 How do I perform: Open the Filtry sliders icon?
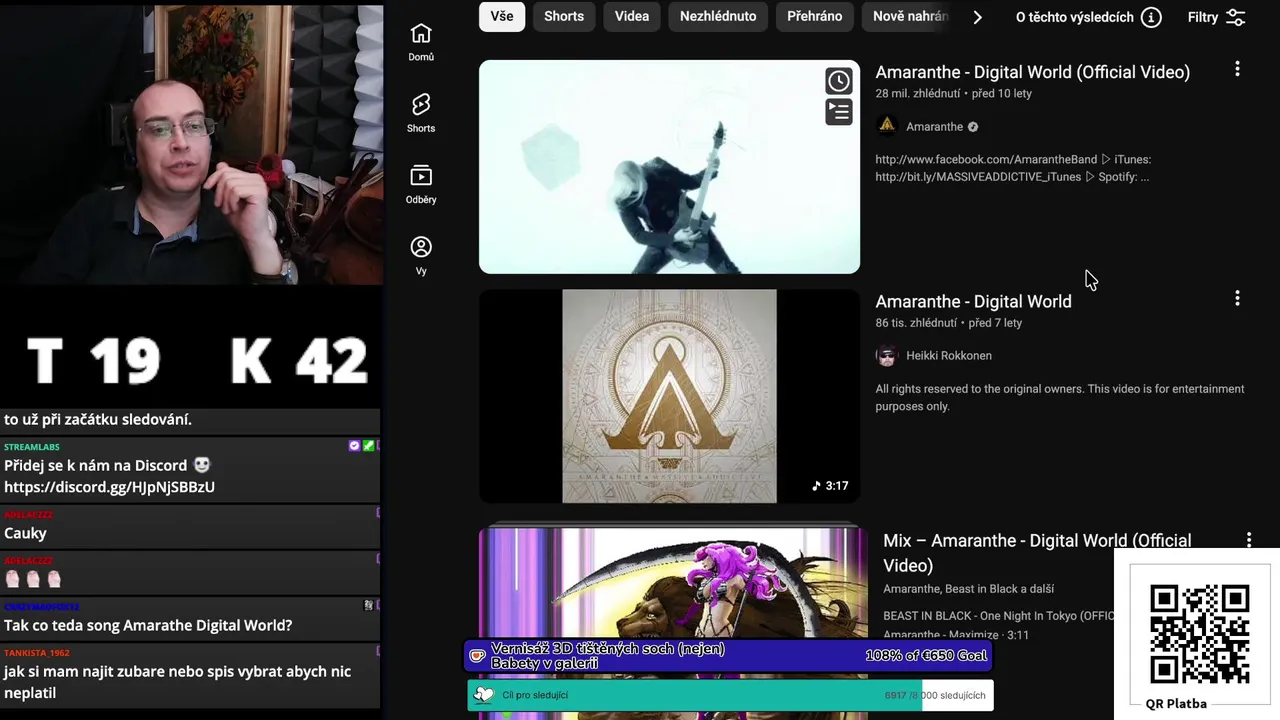(1236, 17)
